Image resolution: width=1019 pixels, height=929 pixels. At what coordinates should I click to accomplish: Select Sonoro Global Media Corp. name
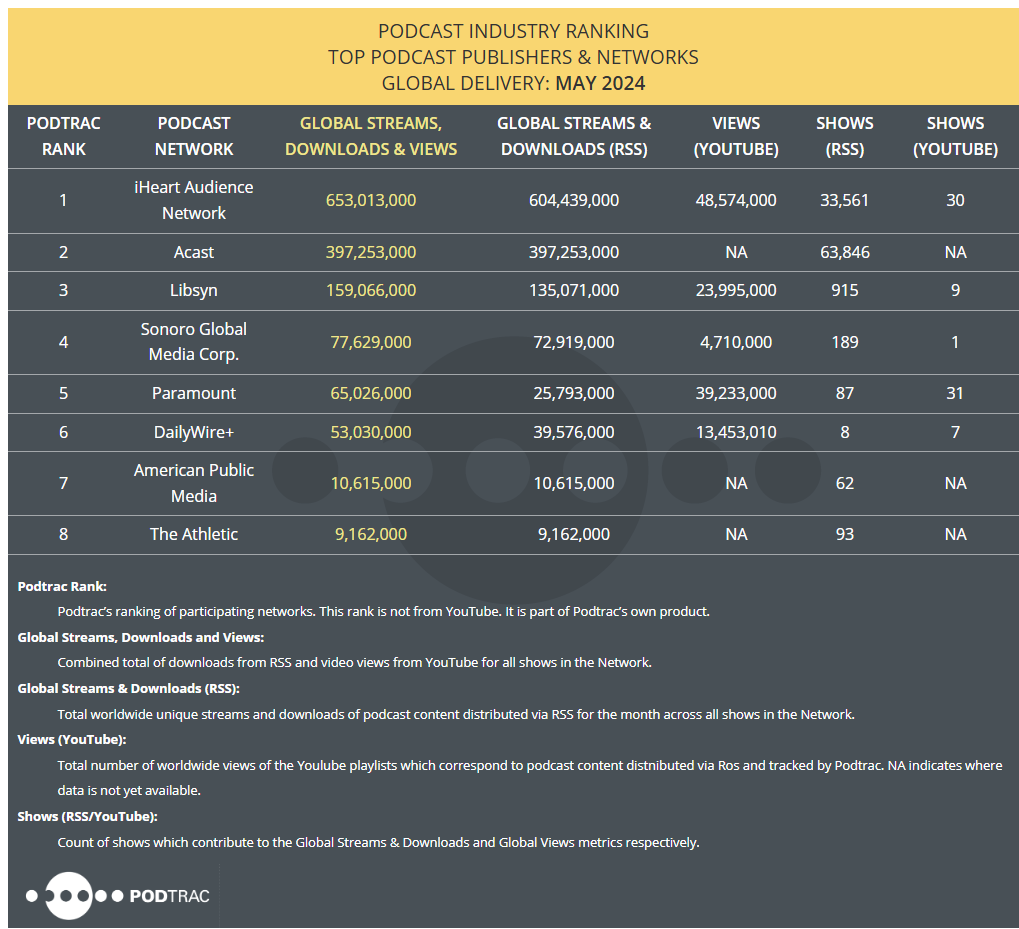coord(194,342)
